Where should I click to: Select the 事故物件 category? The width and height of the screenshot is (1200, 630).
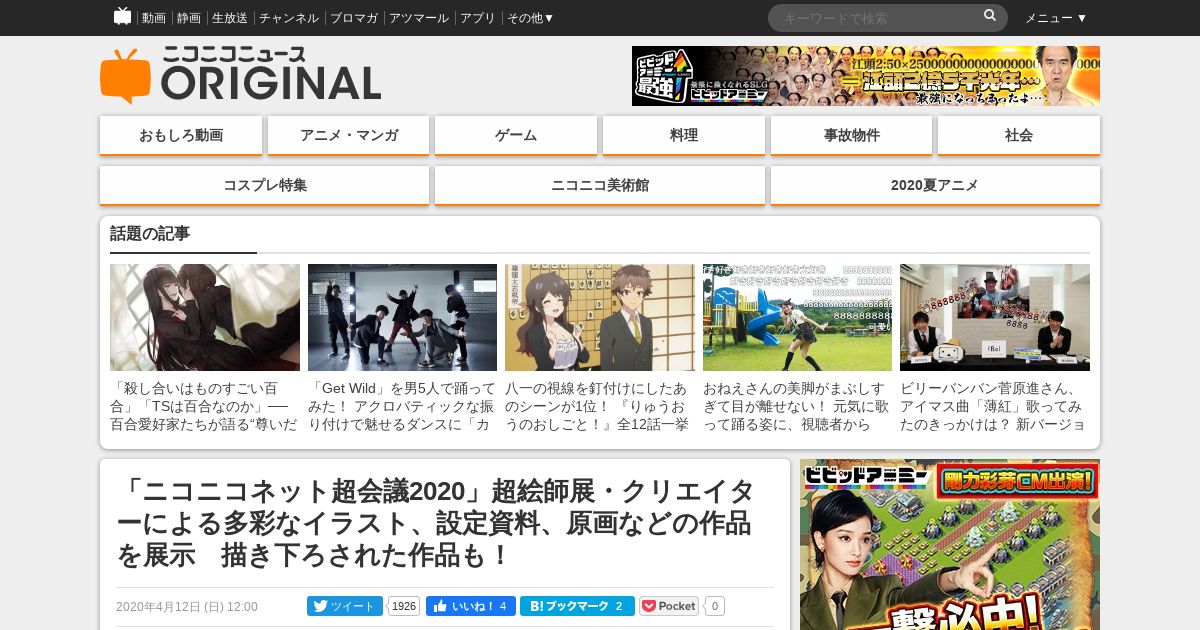coord(852,135)
